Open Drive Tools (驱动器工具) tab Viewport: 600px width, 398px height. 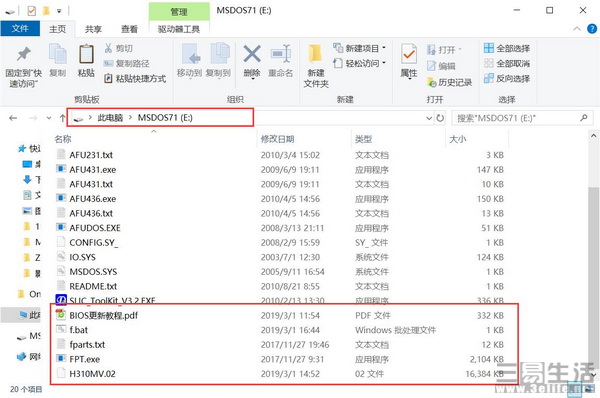179,29
